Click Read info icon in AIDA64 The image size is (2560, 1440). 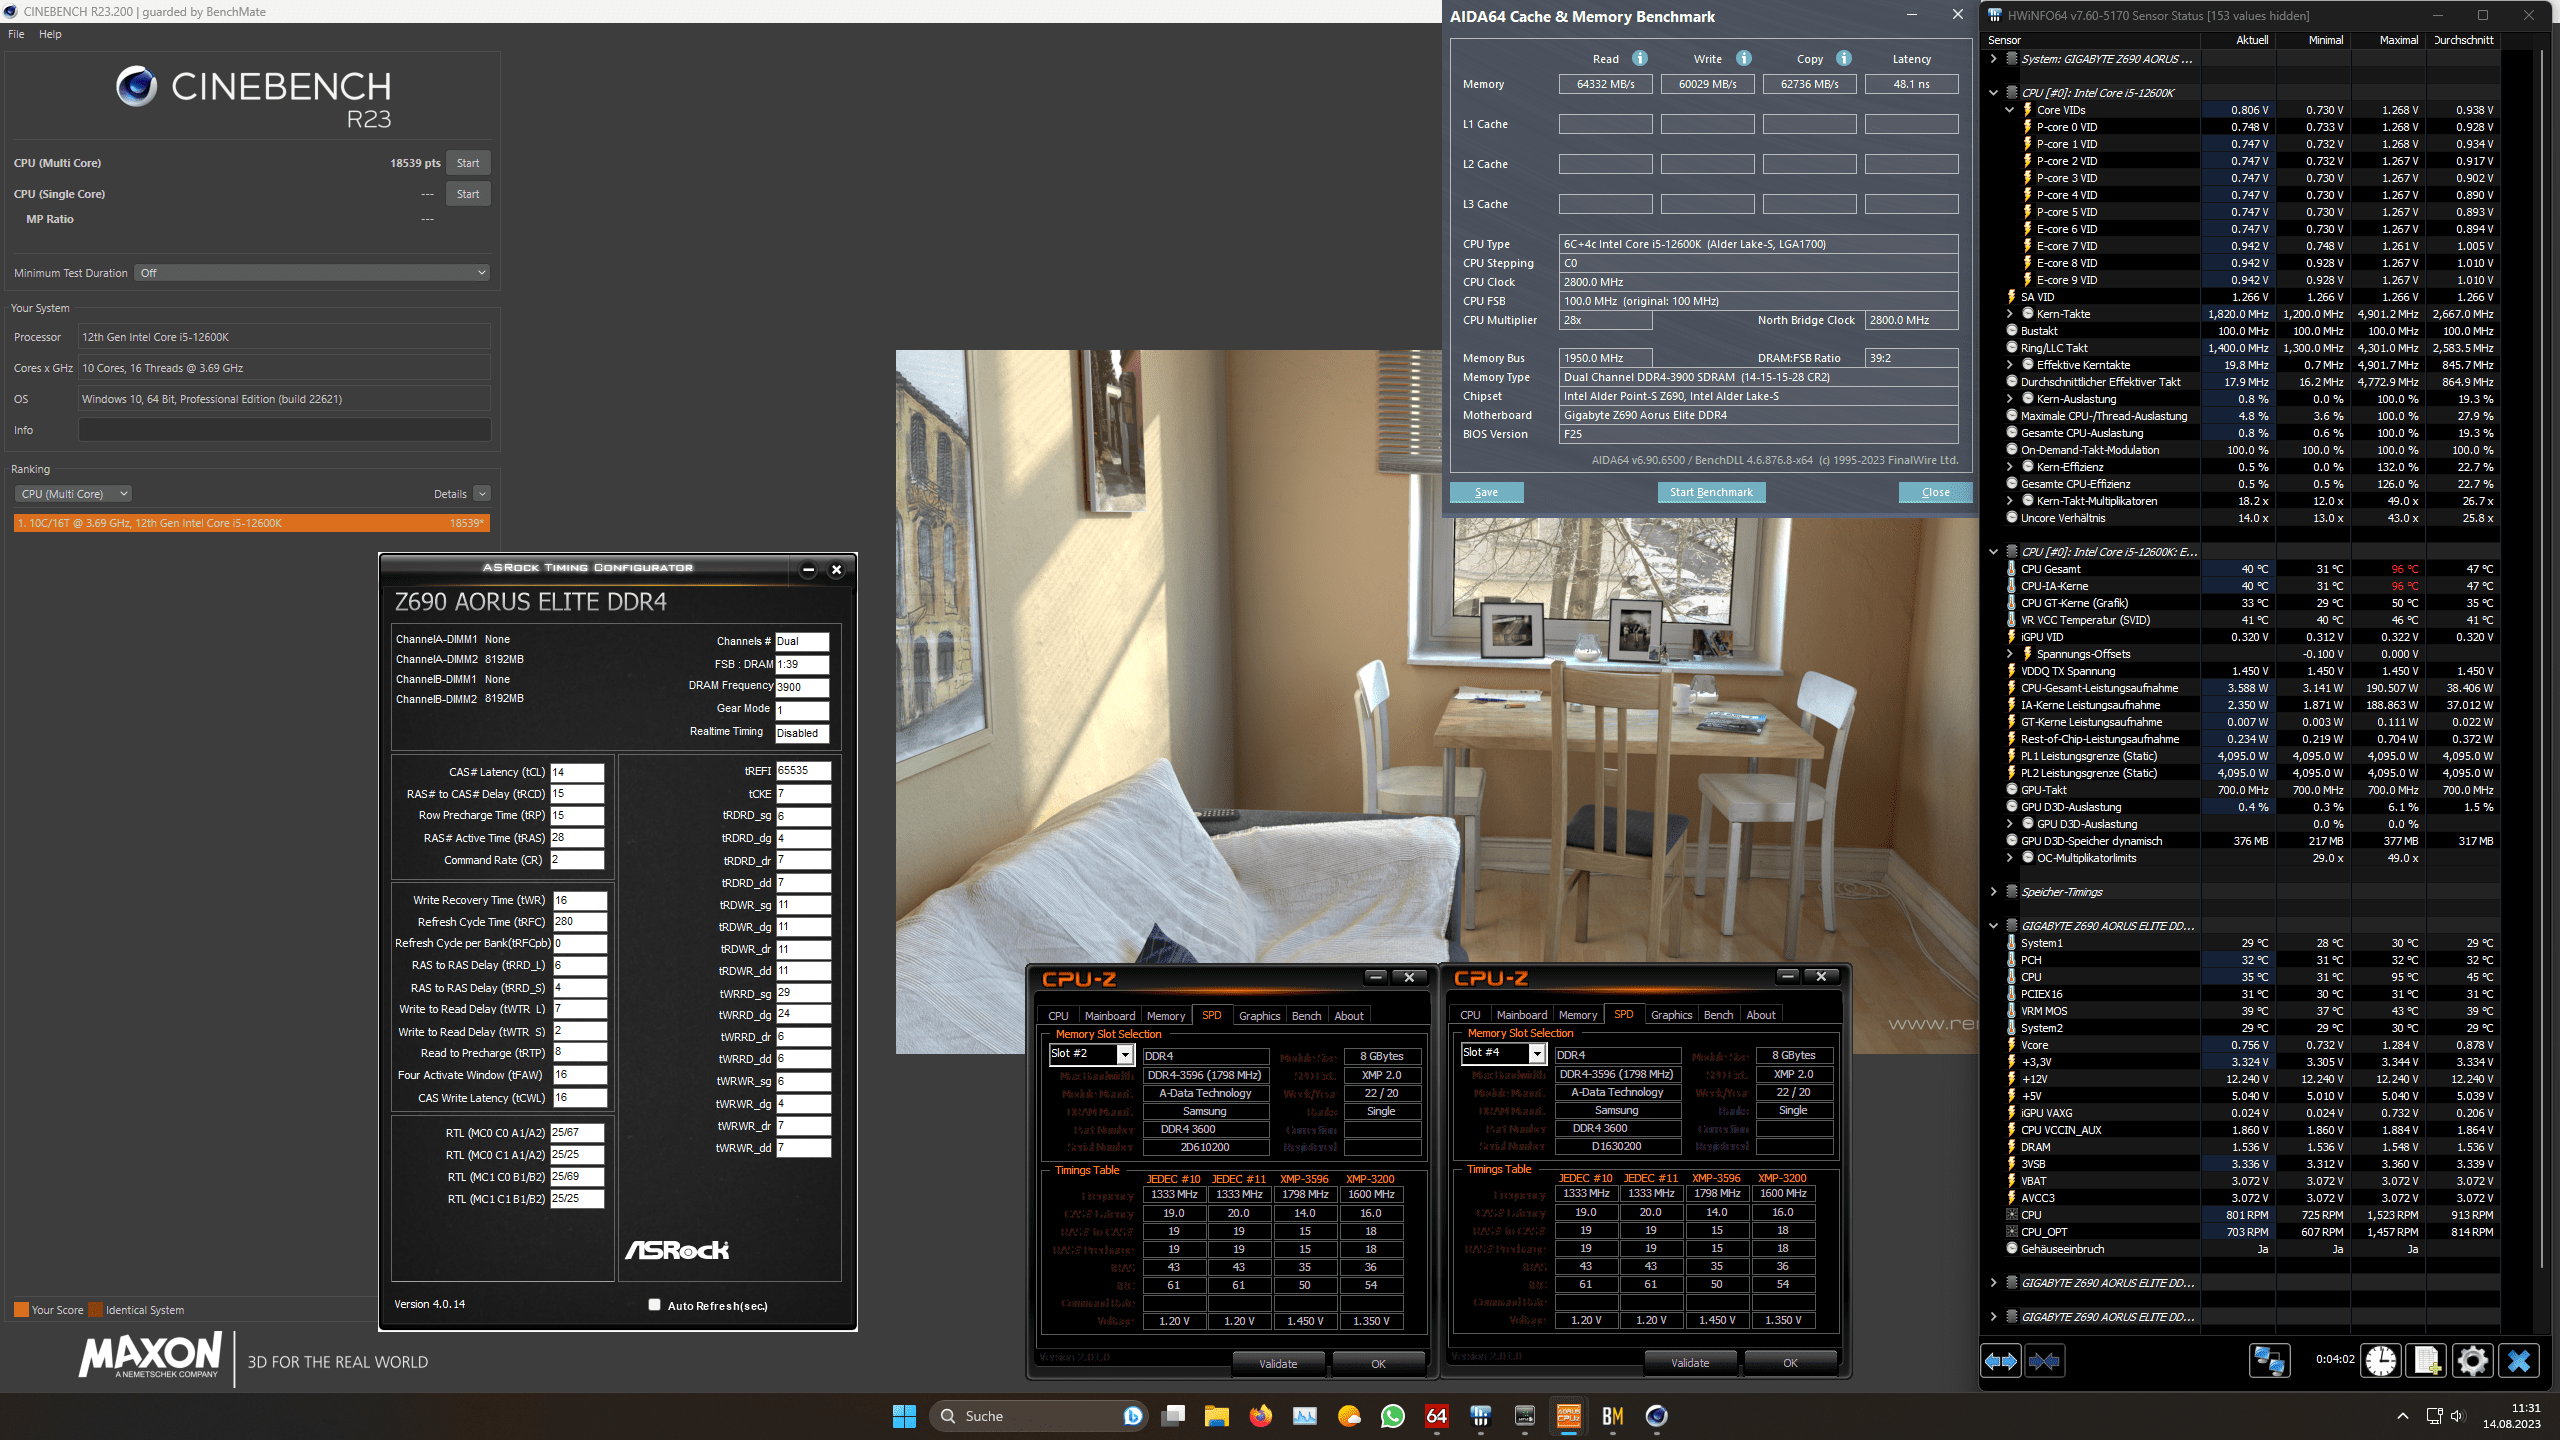[x=1640, y=58]
